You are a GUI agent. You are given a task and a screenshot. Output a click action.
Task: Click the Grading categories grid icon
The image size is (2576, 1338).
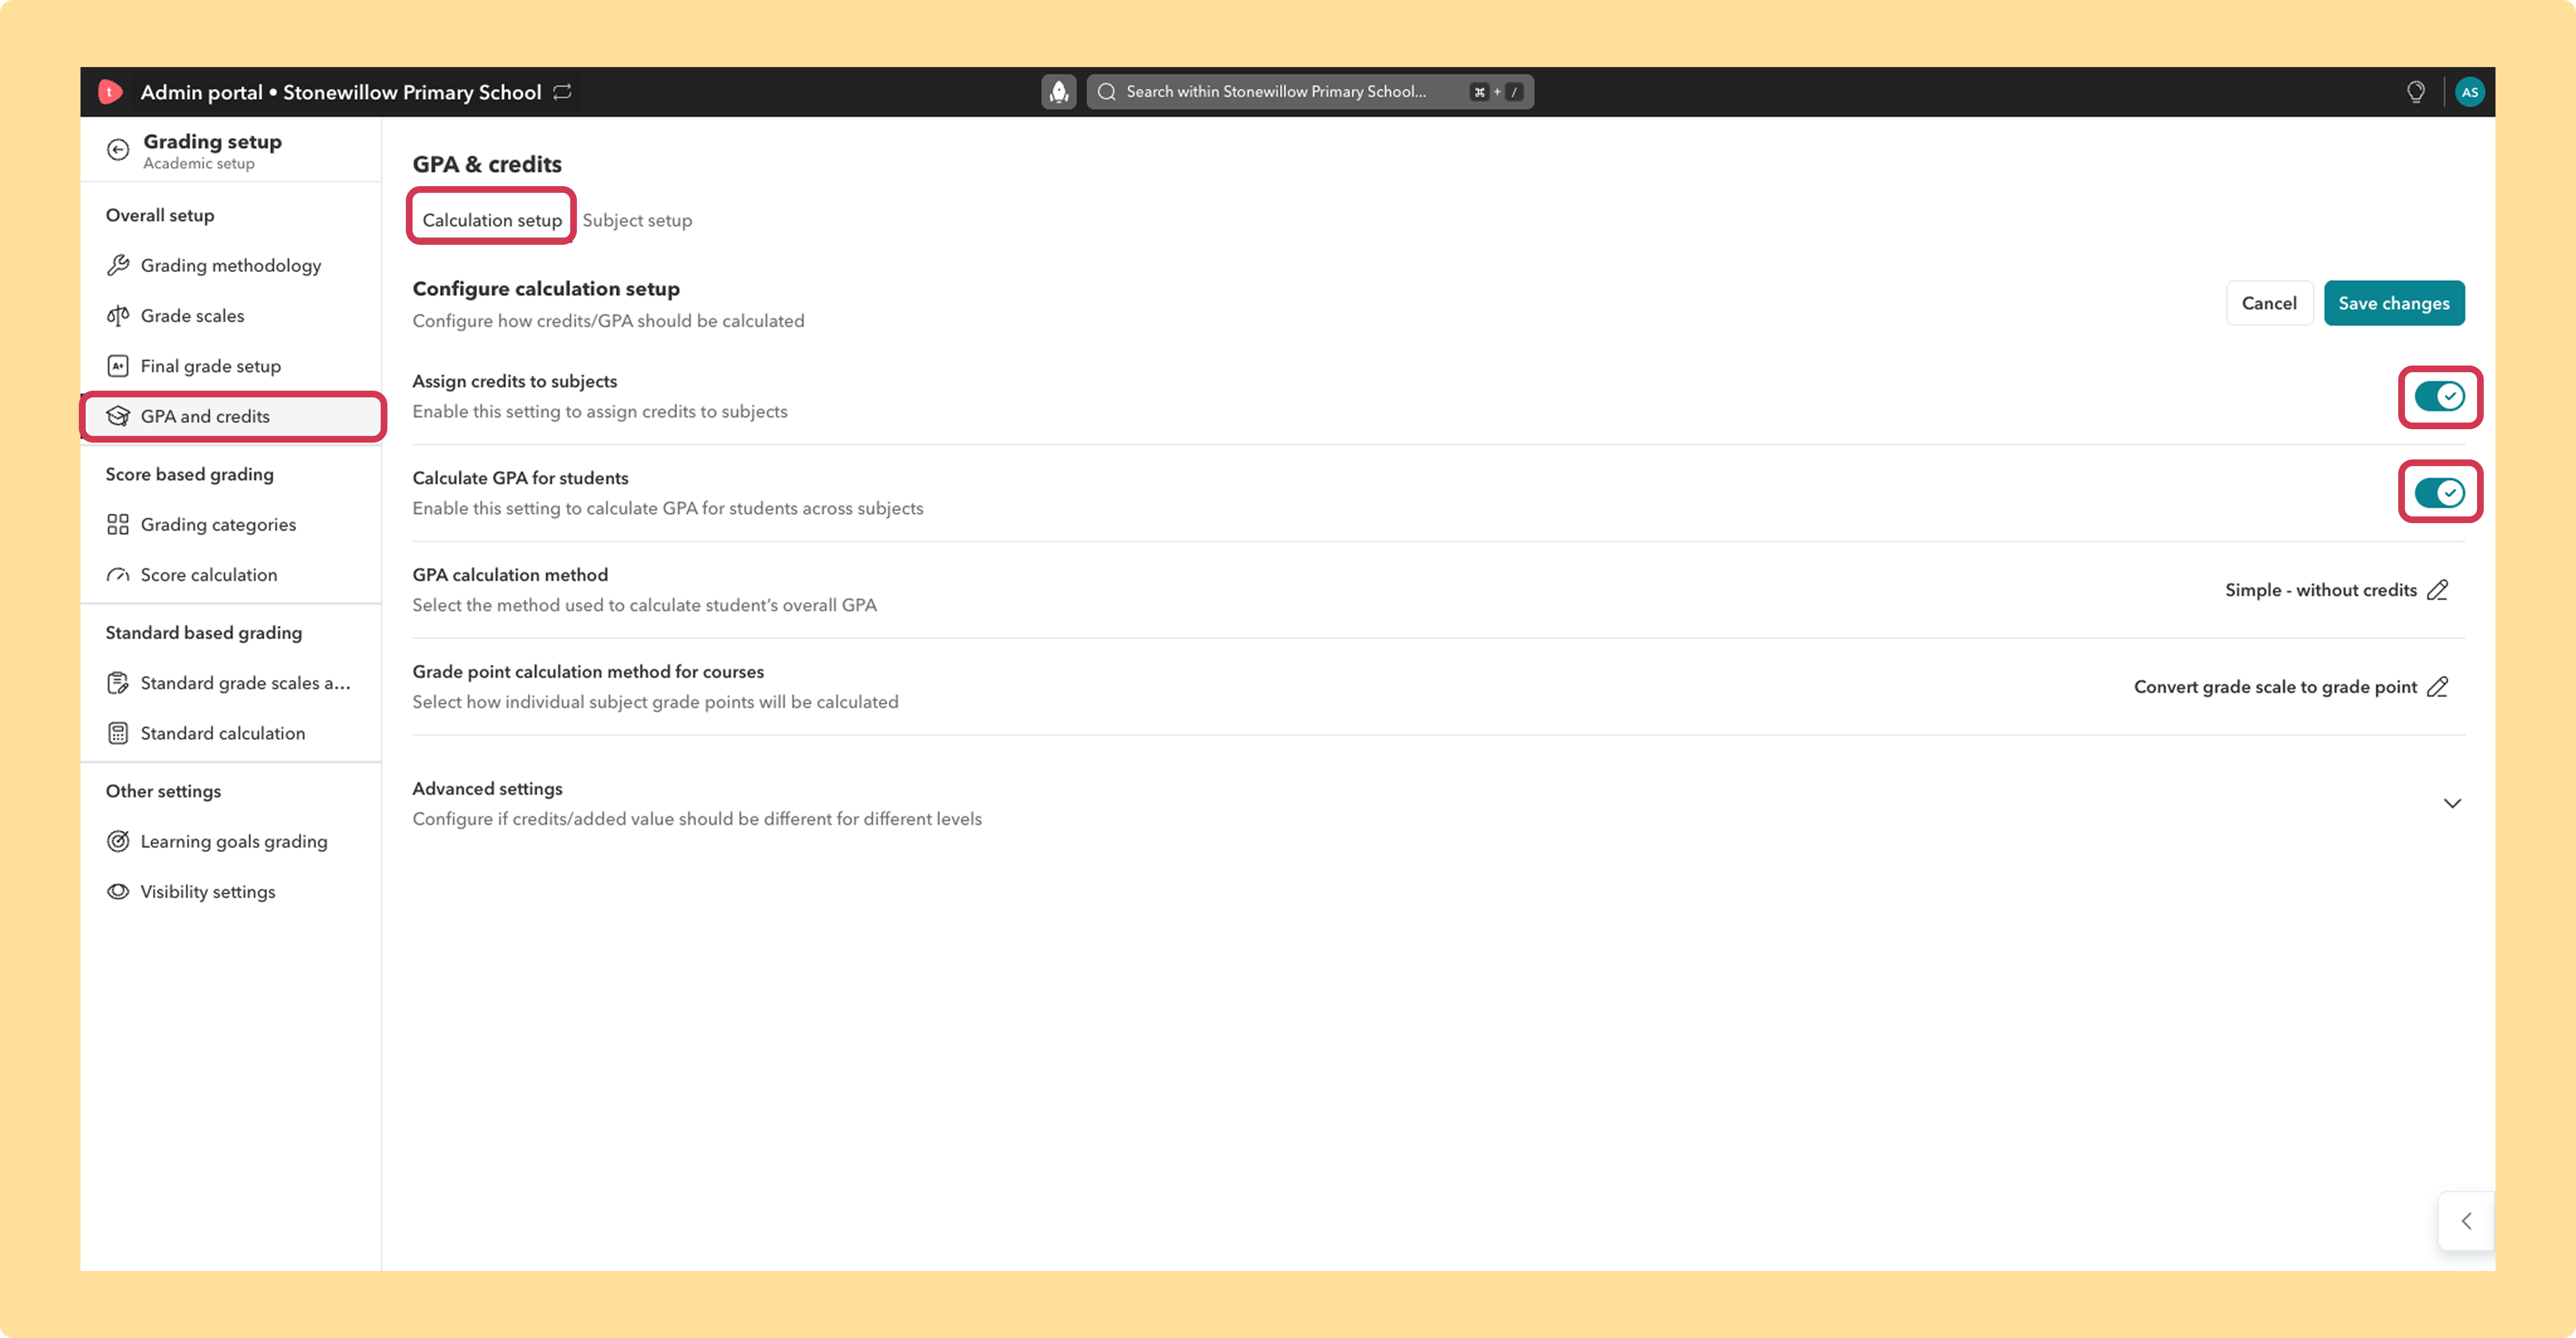tap(118, 525)
